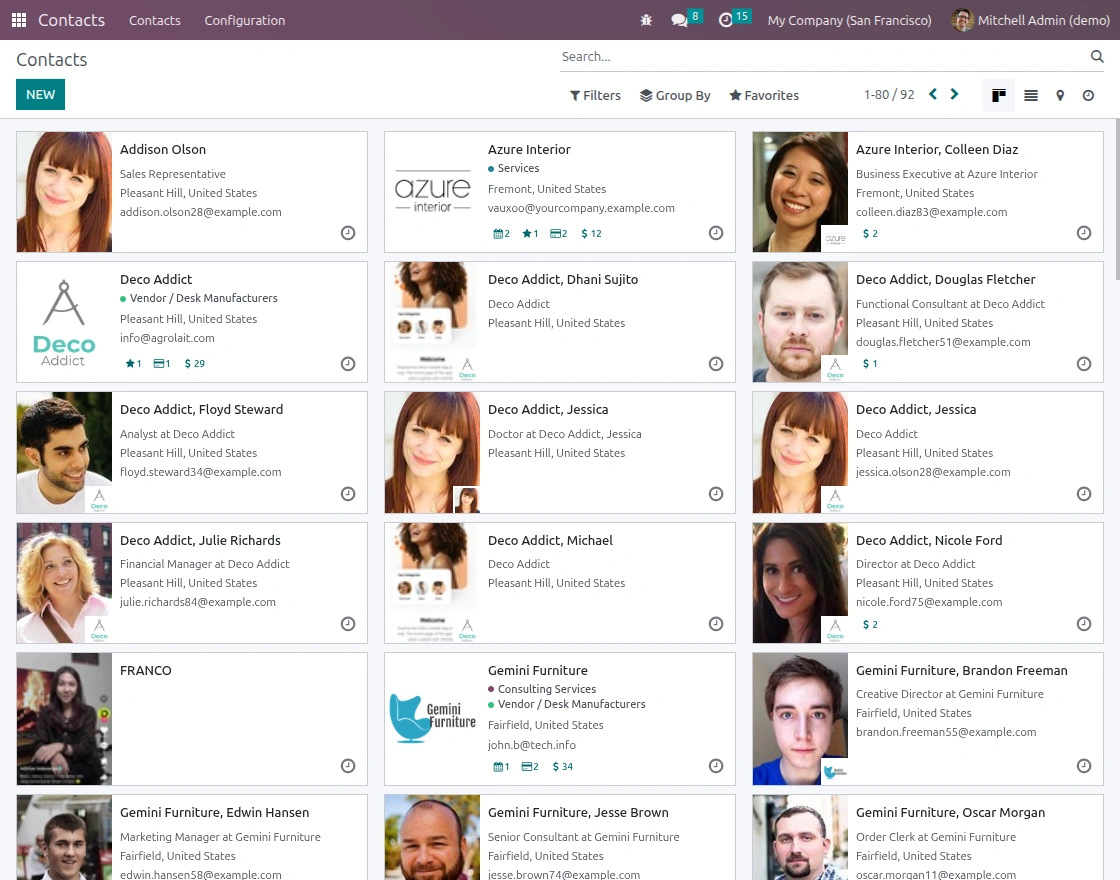
Task: Open the Contacts menu item
Action: coord(154,20)
